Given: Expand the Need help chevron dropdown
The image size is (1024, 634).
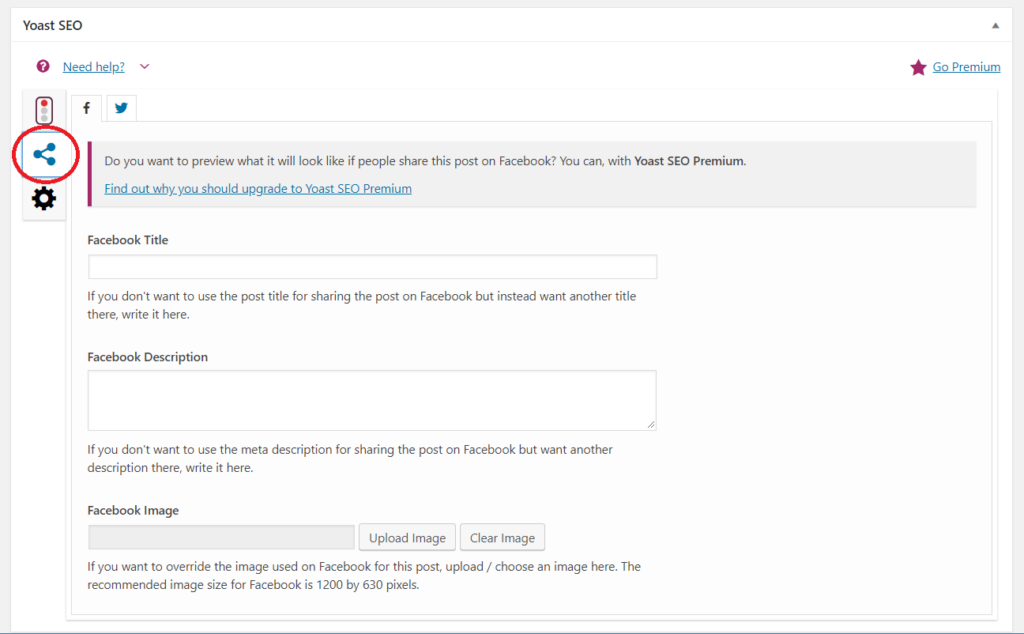Looking at the screenshot, I should click(x=144, y=67).
